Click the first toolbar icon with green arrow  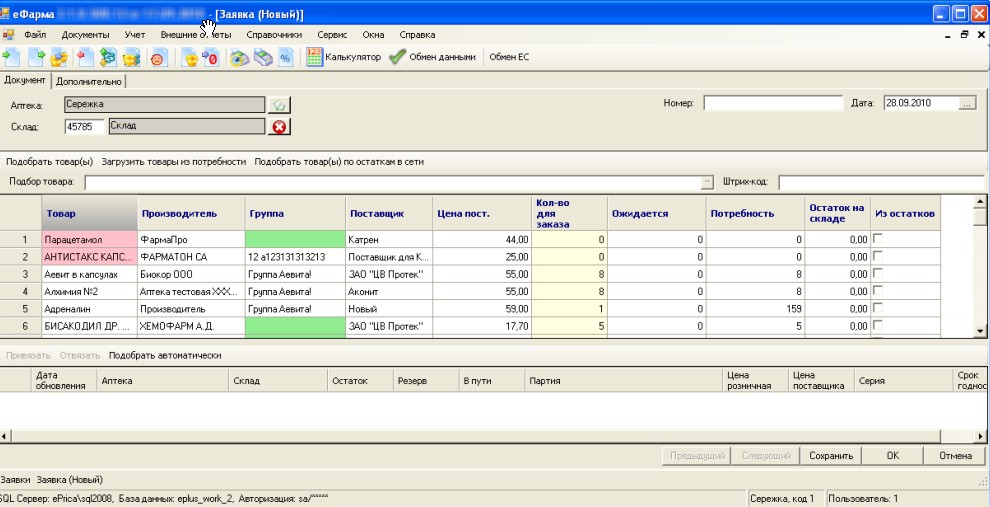11,57
